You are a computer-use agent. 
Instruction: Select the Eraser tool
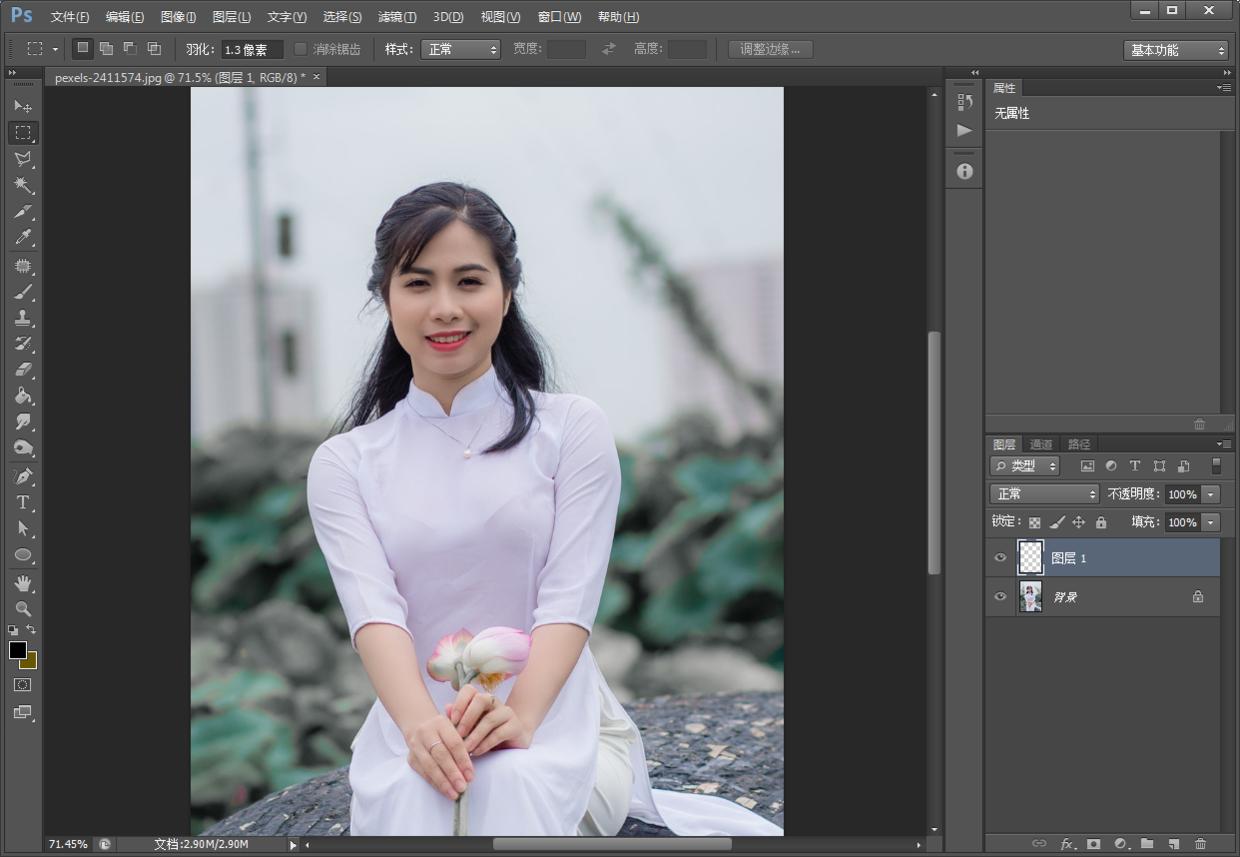point(23,369)
